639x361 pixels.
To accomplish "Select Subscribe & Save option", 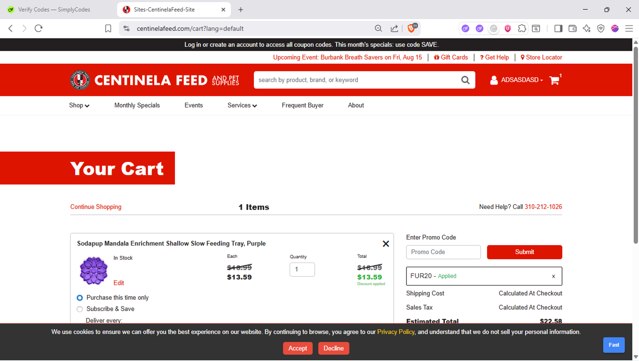I will click(79, 309).
